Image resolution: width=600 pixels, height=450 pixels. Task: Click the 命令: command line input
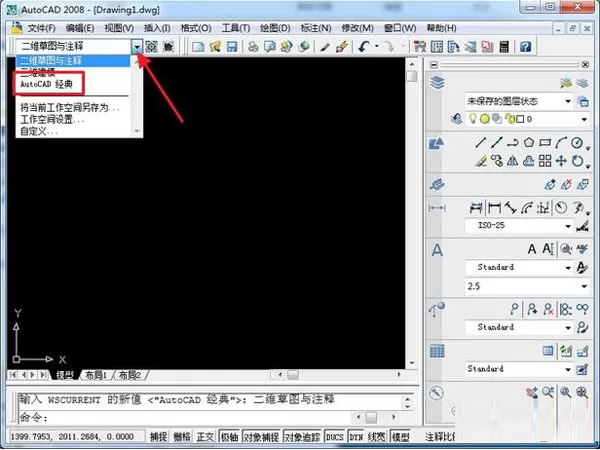(186, 417)
